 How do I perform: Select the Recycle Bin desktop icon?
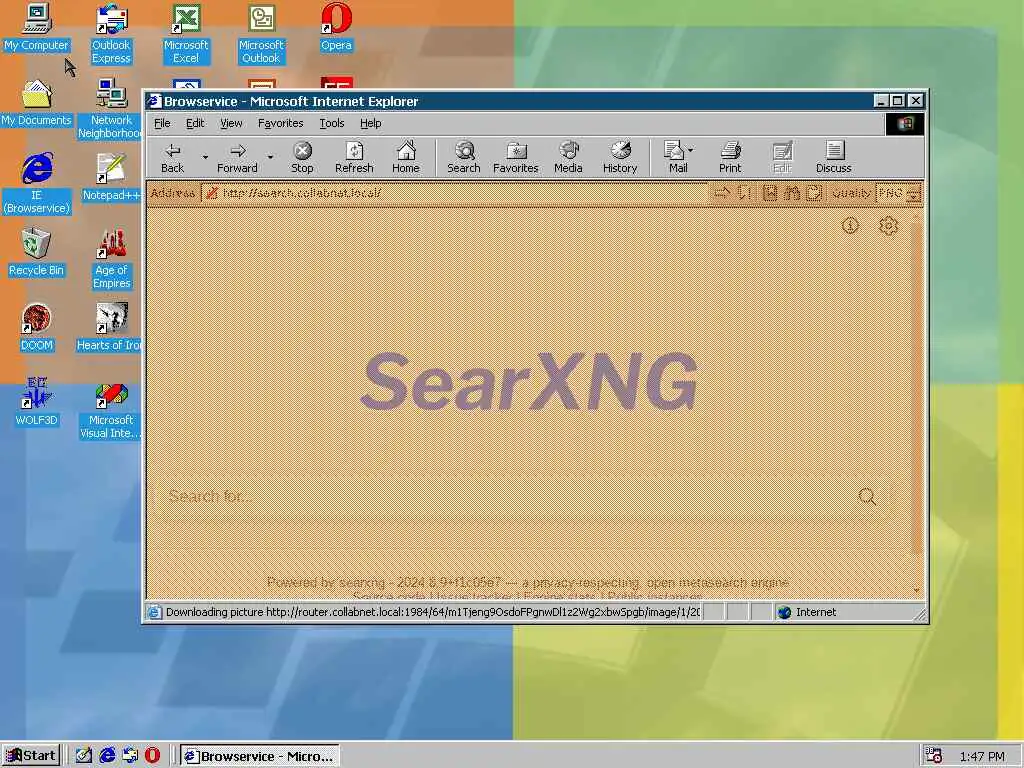[36, 253]
